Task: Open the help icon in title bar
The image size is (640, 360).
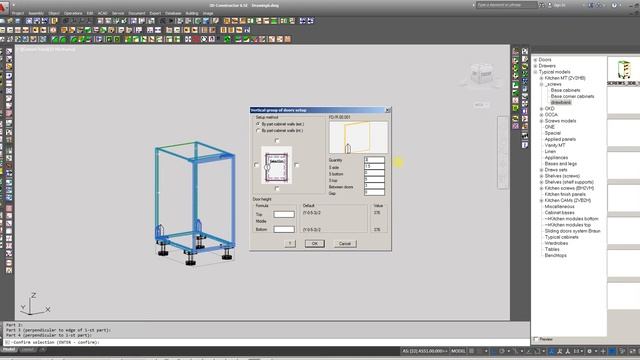Action: pyautogui.click(x=614, y=5)
